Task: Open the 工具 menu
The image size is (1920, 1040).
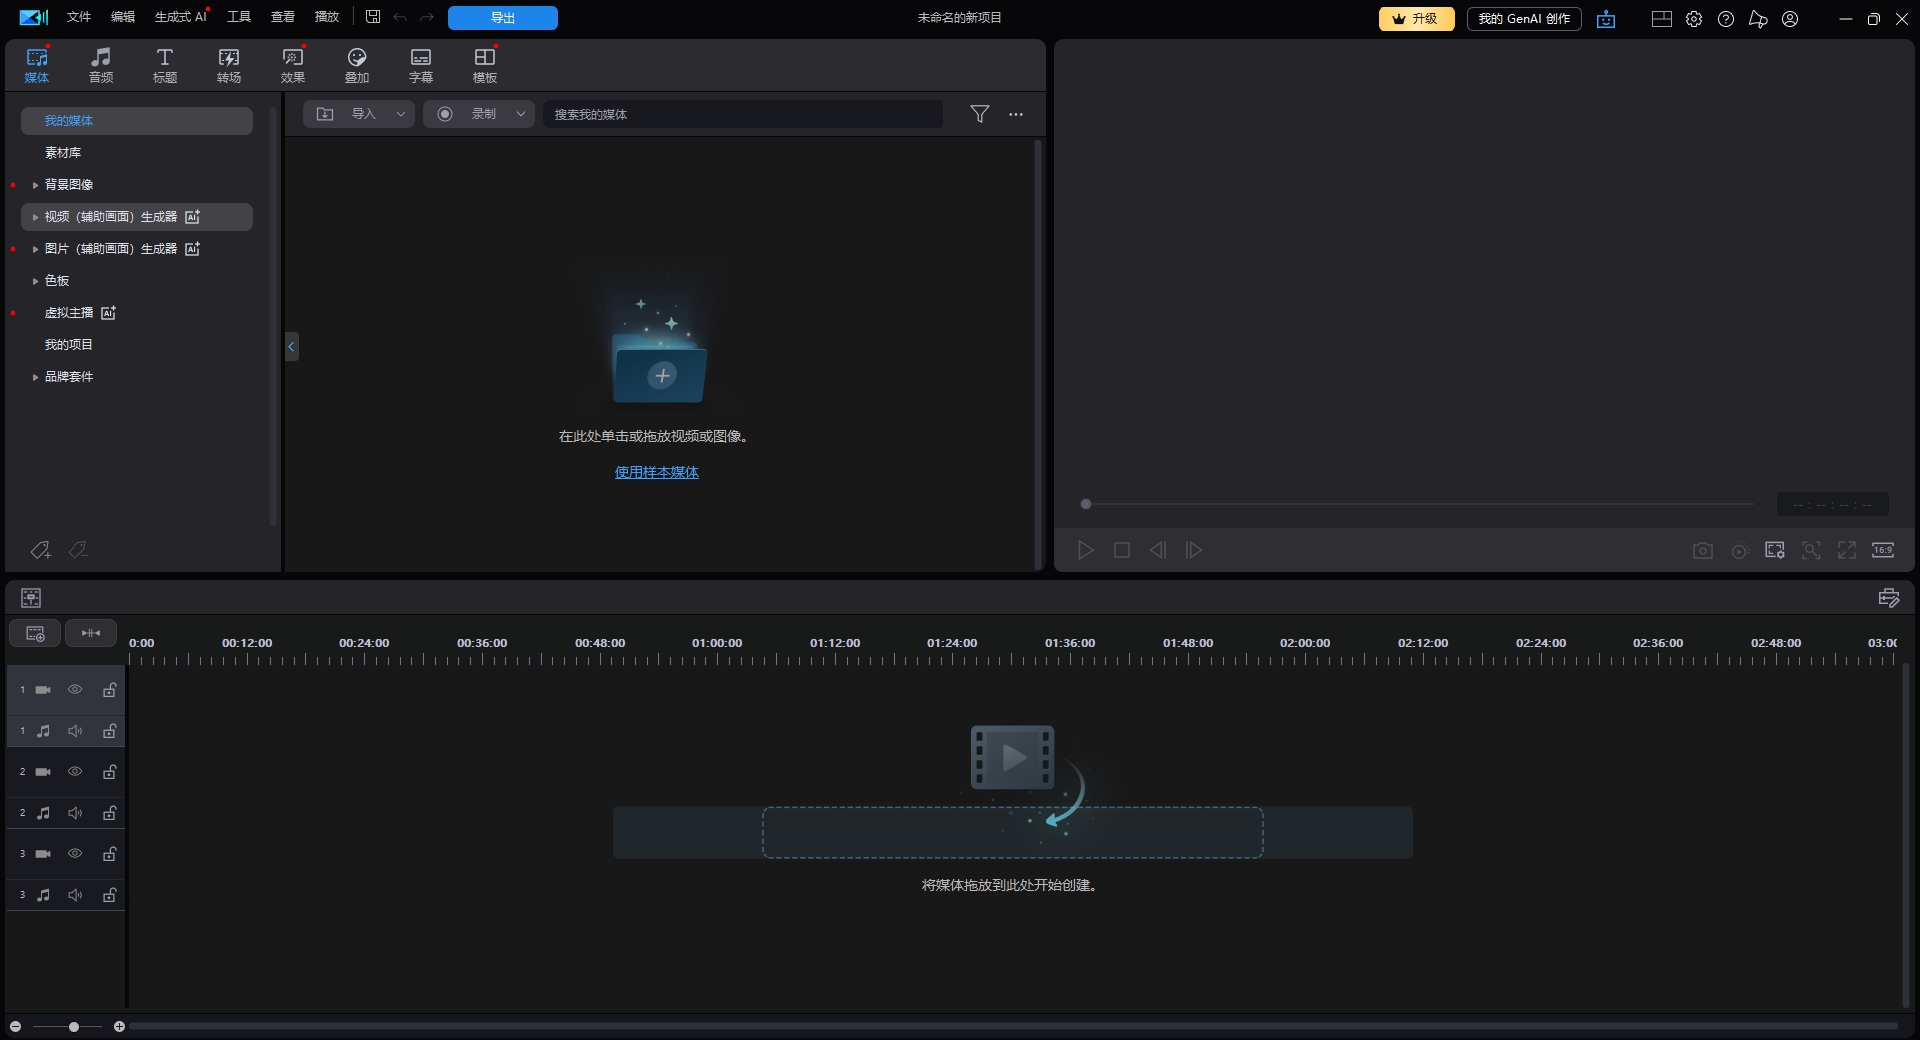Action: pos(239,18)
